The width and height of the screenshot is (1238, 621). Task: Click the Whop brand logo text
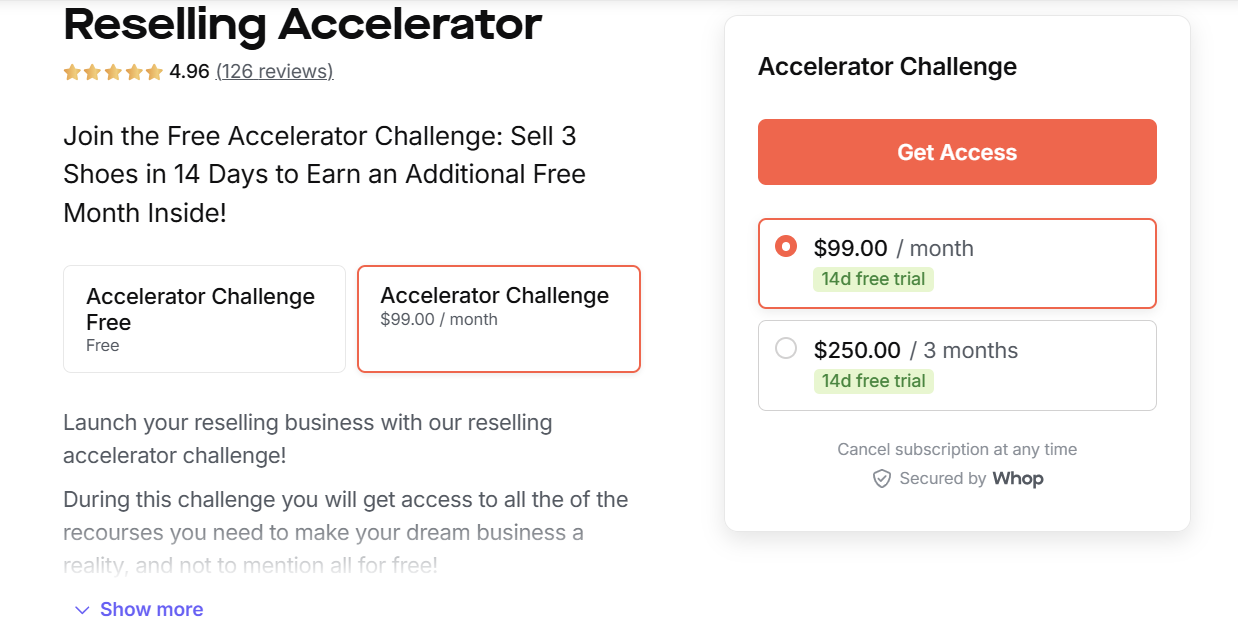coord(1017,479)
